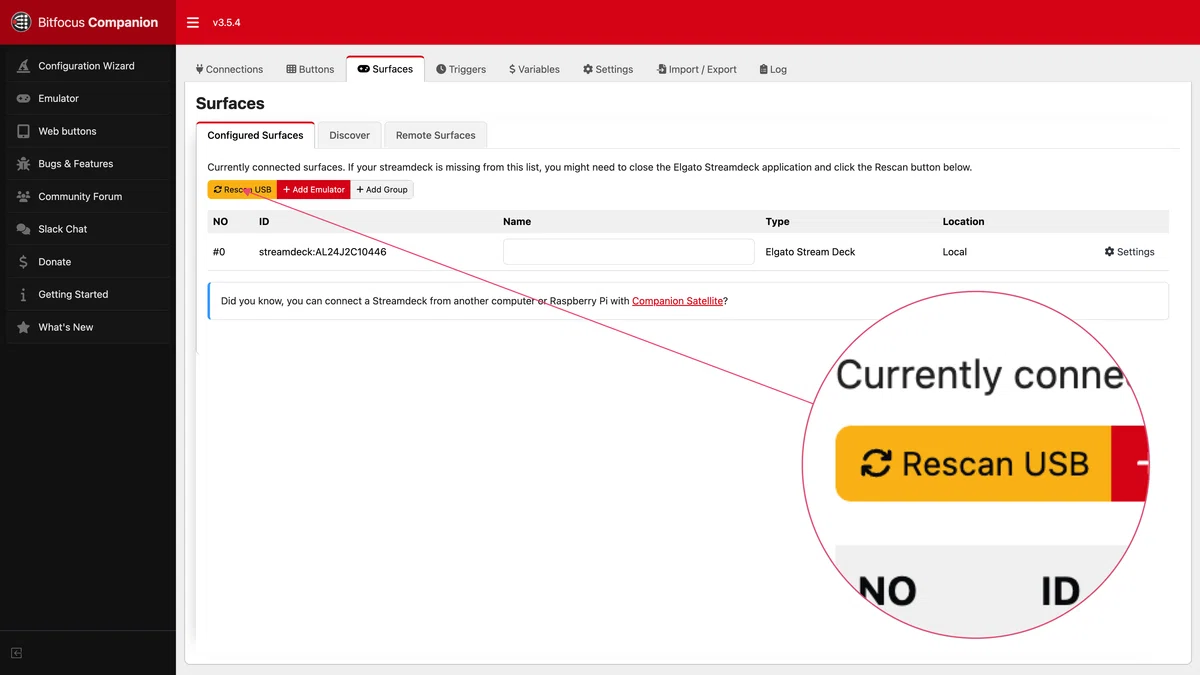The height and width of the screenshot is (675, 1200).
Task: Open Web buttons in sidebar
Action: tap(88, 131)
